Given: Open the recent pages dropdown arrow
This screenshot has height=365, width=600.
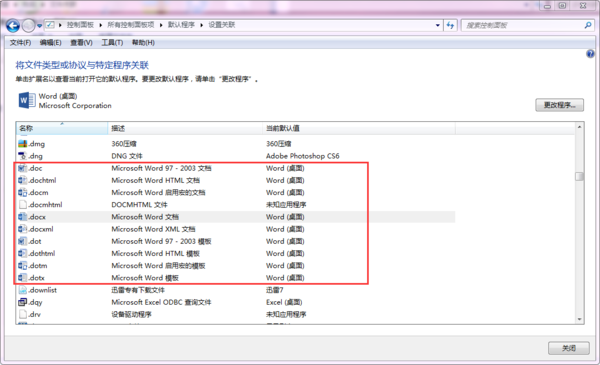Looking at the screenshot, I should (39, 26).
